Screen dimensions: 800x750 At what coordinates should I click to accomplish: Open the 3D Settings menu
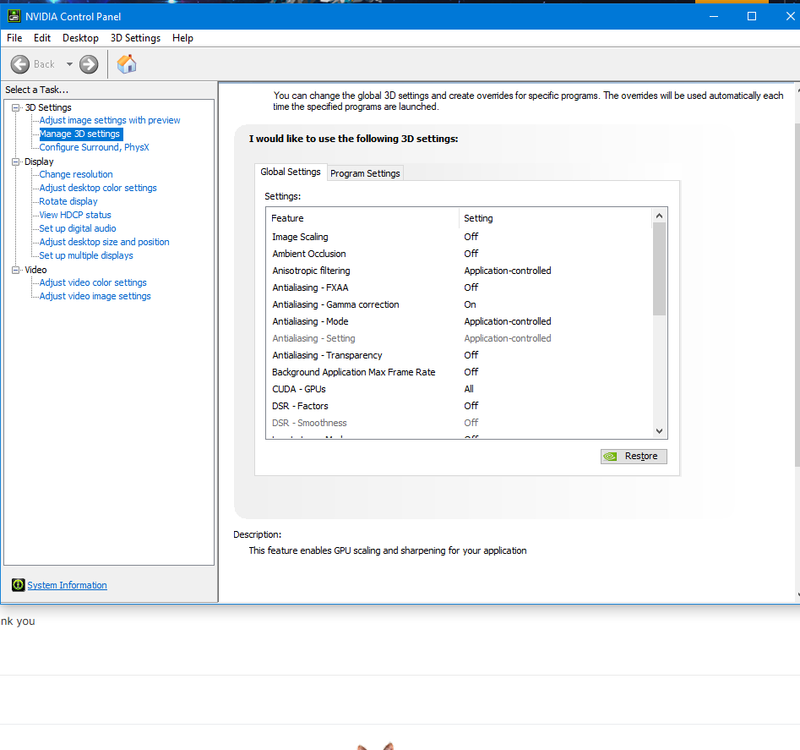[x=135, y=38]
